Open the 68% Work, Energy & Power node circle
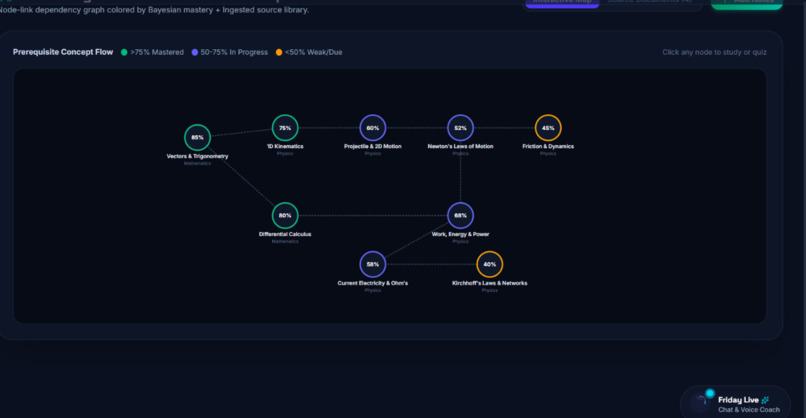 [460, 215]
